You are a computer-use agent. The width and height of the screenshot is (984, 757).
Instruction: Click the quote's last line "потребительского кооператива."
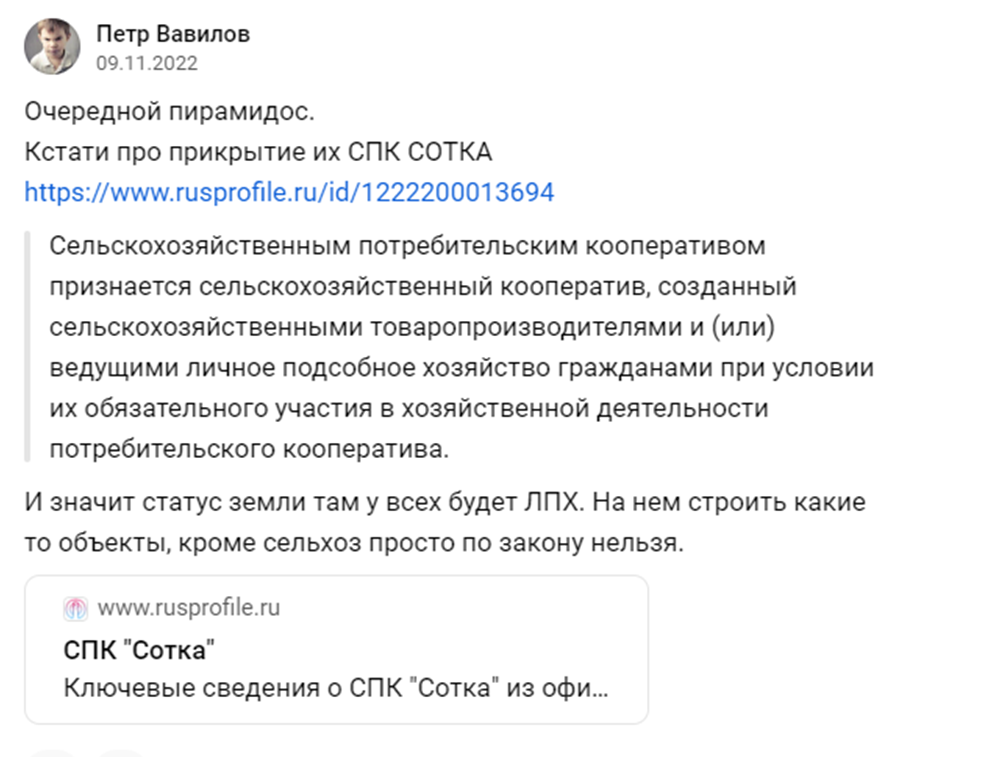[x=250, y=450]
